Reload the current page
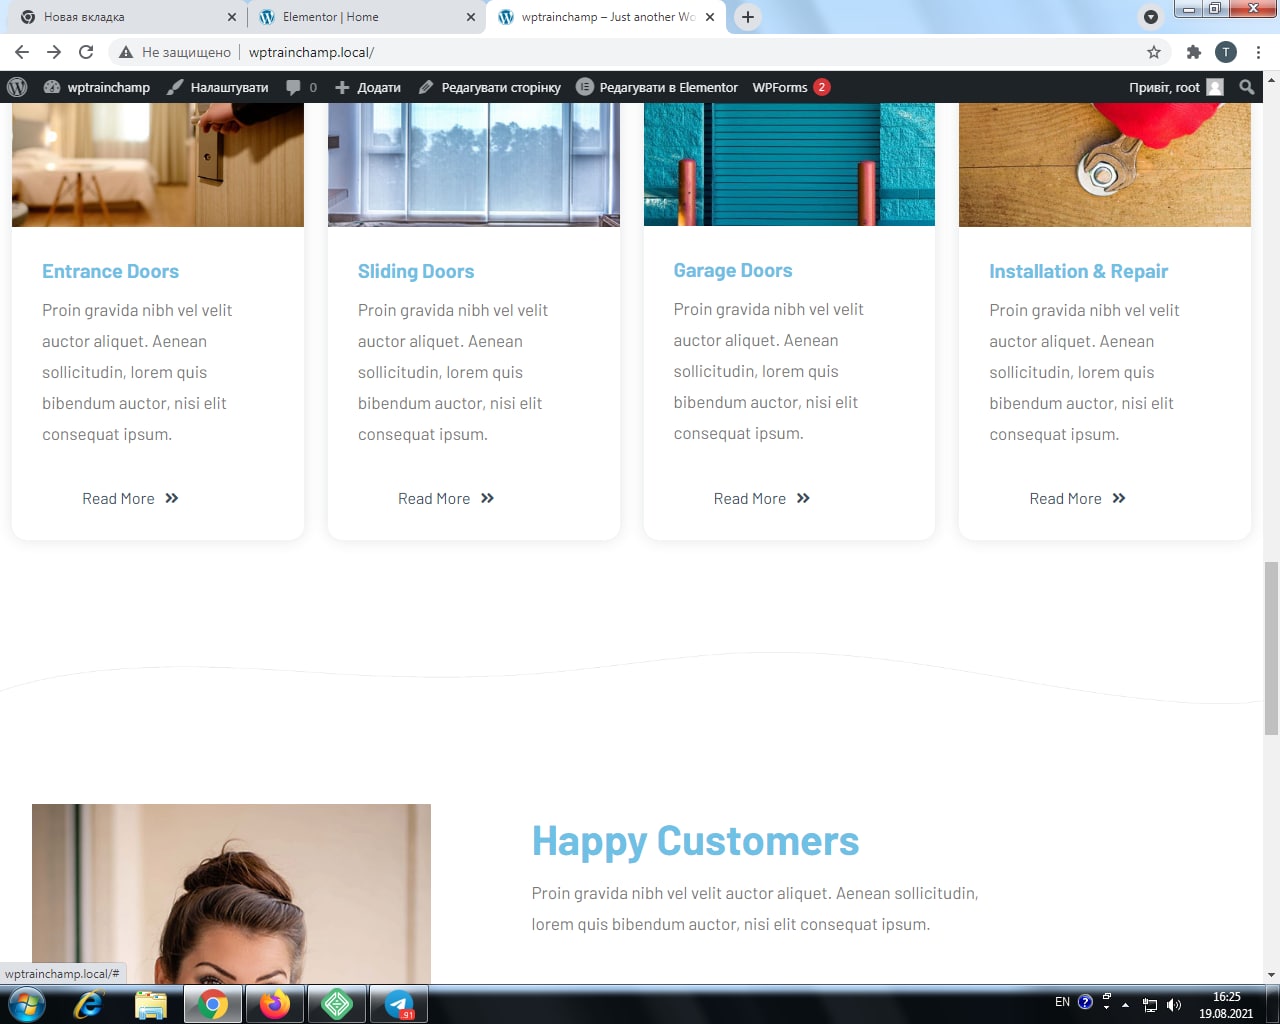 86,52
